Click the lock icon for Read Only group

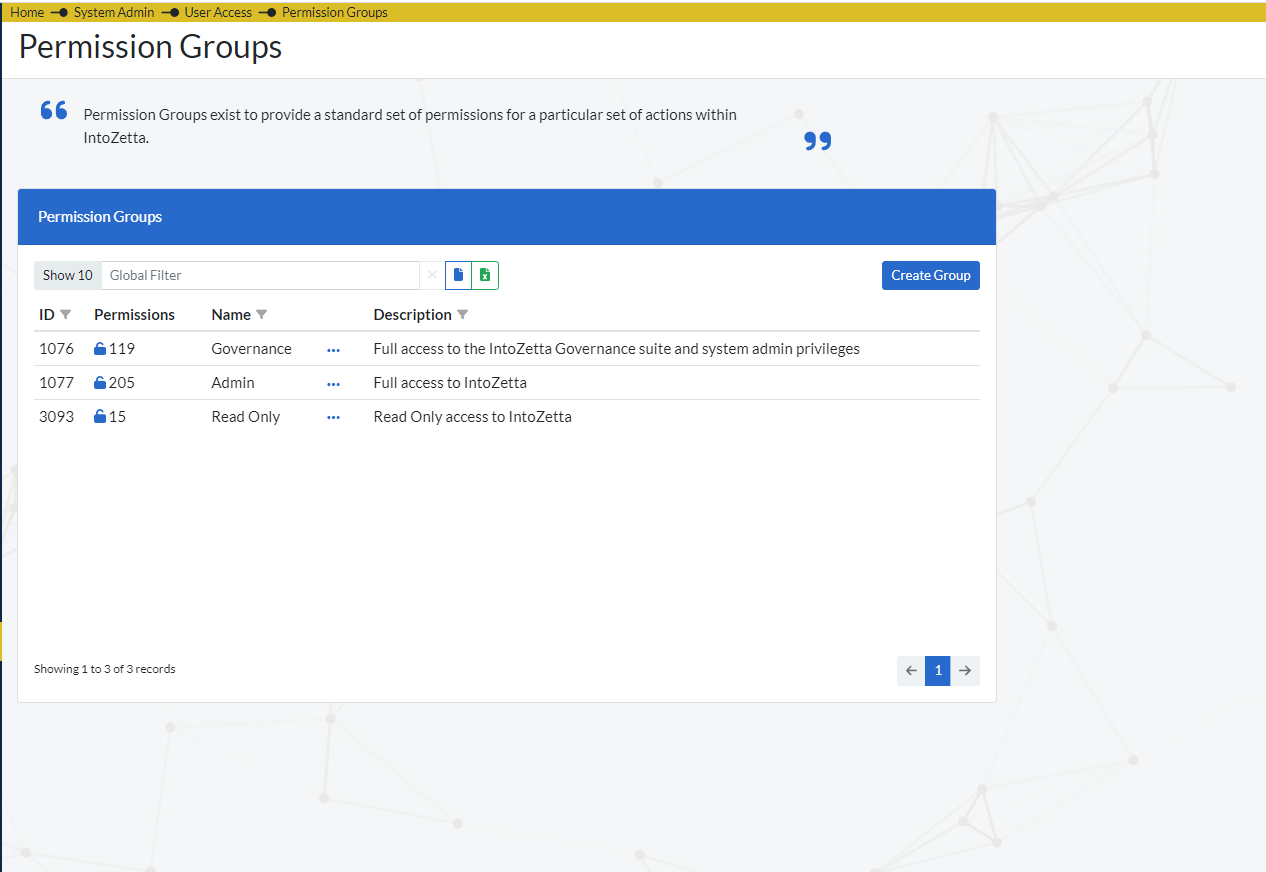pos(100,417)
